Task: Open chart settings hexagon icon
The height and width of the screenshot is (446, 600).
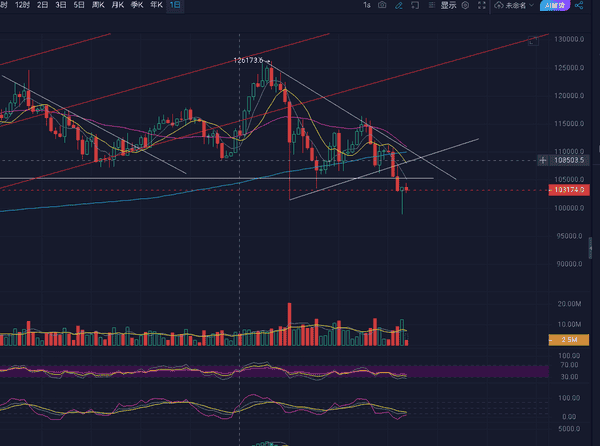Action: pos(466,6)
